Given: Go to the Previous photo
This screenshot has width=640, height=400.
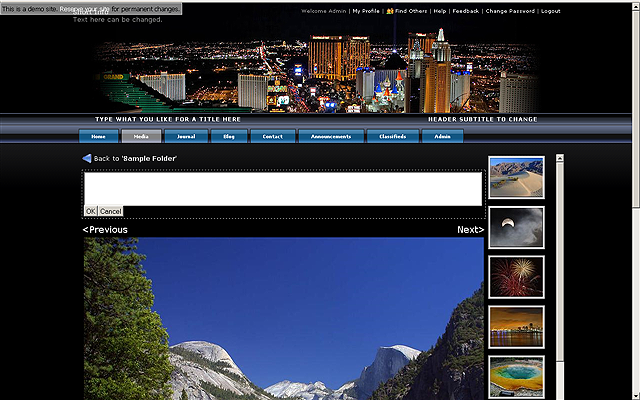Looking at the screenshot, I should 105,230.
